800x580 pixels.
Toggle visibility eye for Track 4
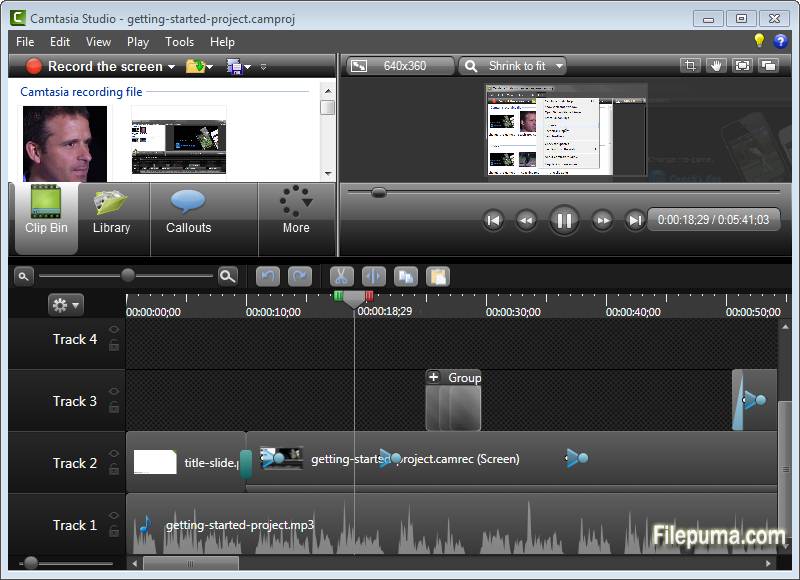[114, 329]
